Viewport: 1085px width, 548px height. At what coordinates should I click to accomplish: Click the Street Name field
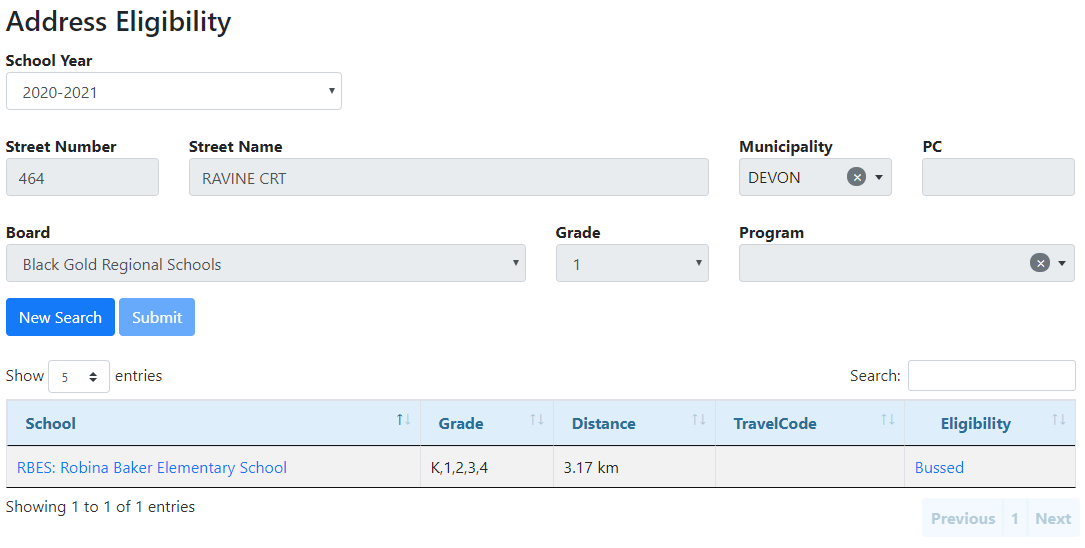click(448, 178)
